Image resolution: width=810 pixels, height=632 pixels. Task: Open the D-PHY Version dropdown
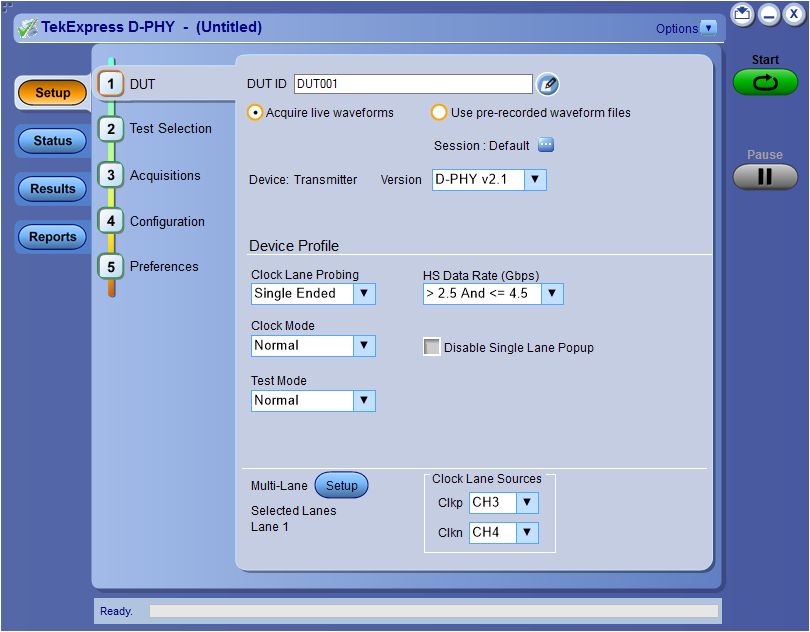[535, 180]
